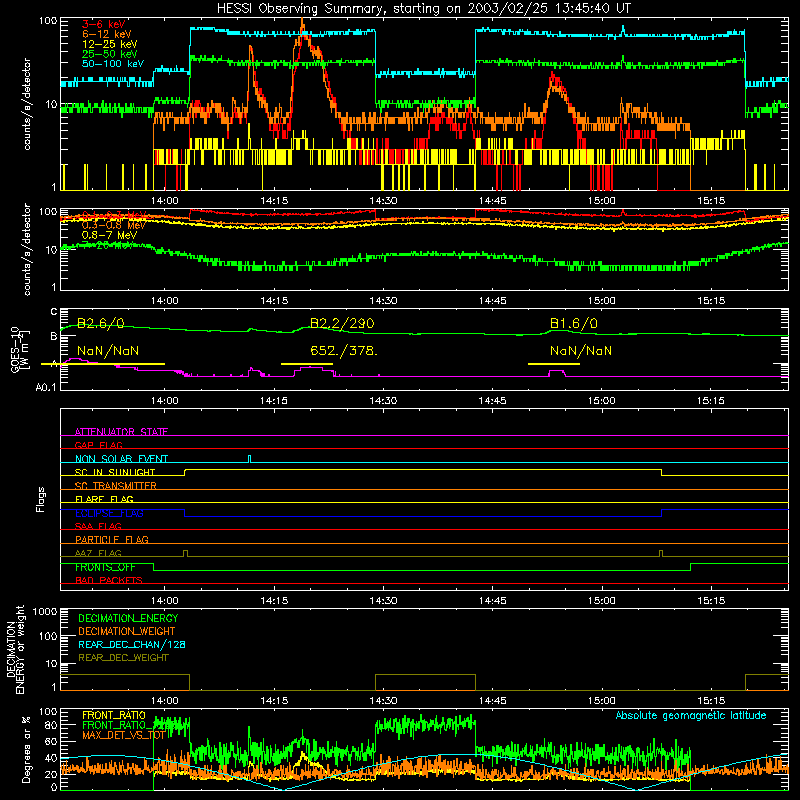Click the B2.6/0 GOES annotation
The height and width of the screenshot is (800, 800).
pyautogui.click(x=101, y=323)
